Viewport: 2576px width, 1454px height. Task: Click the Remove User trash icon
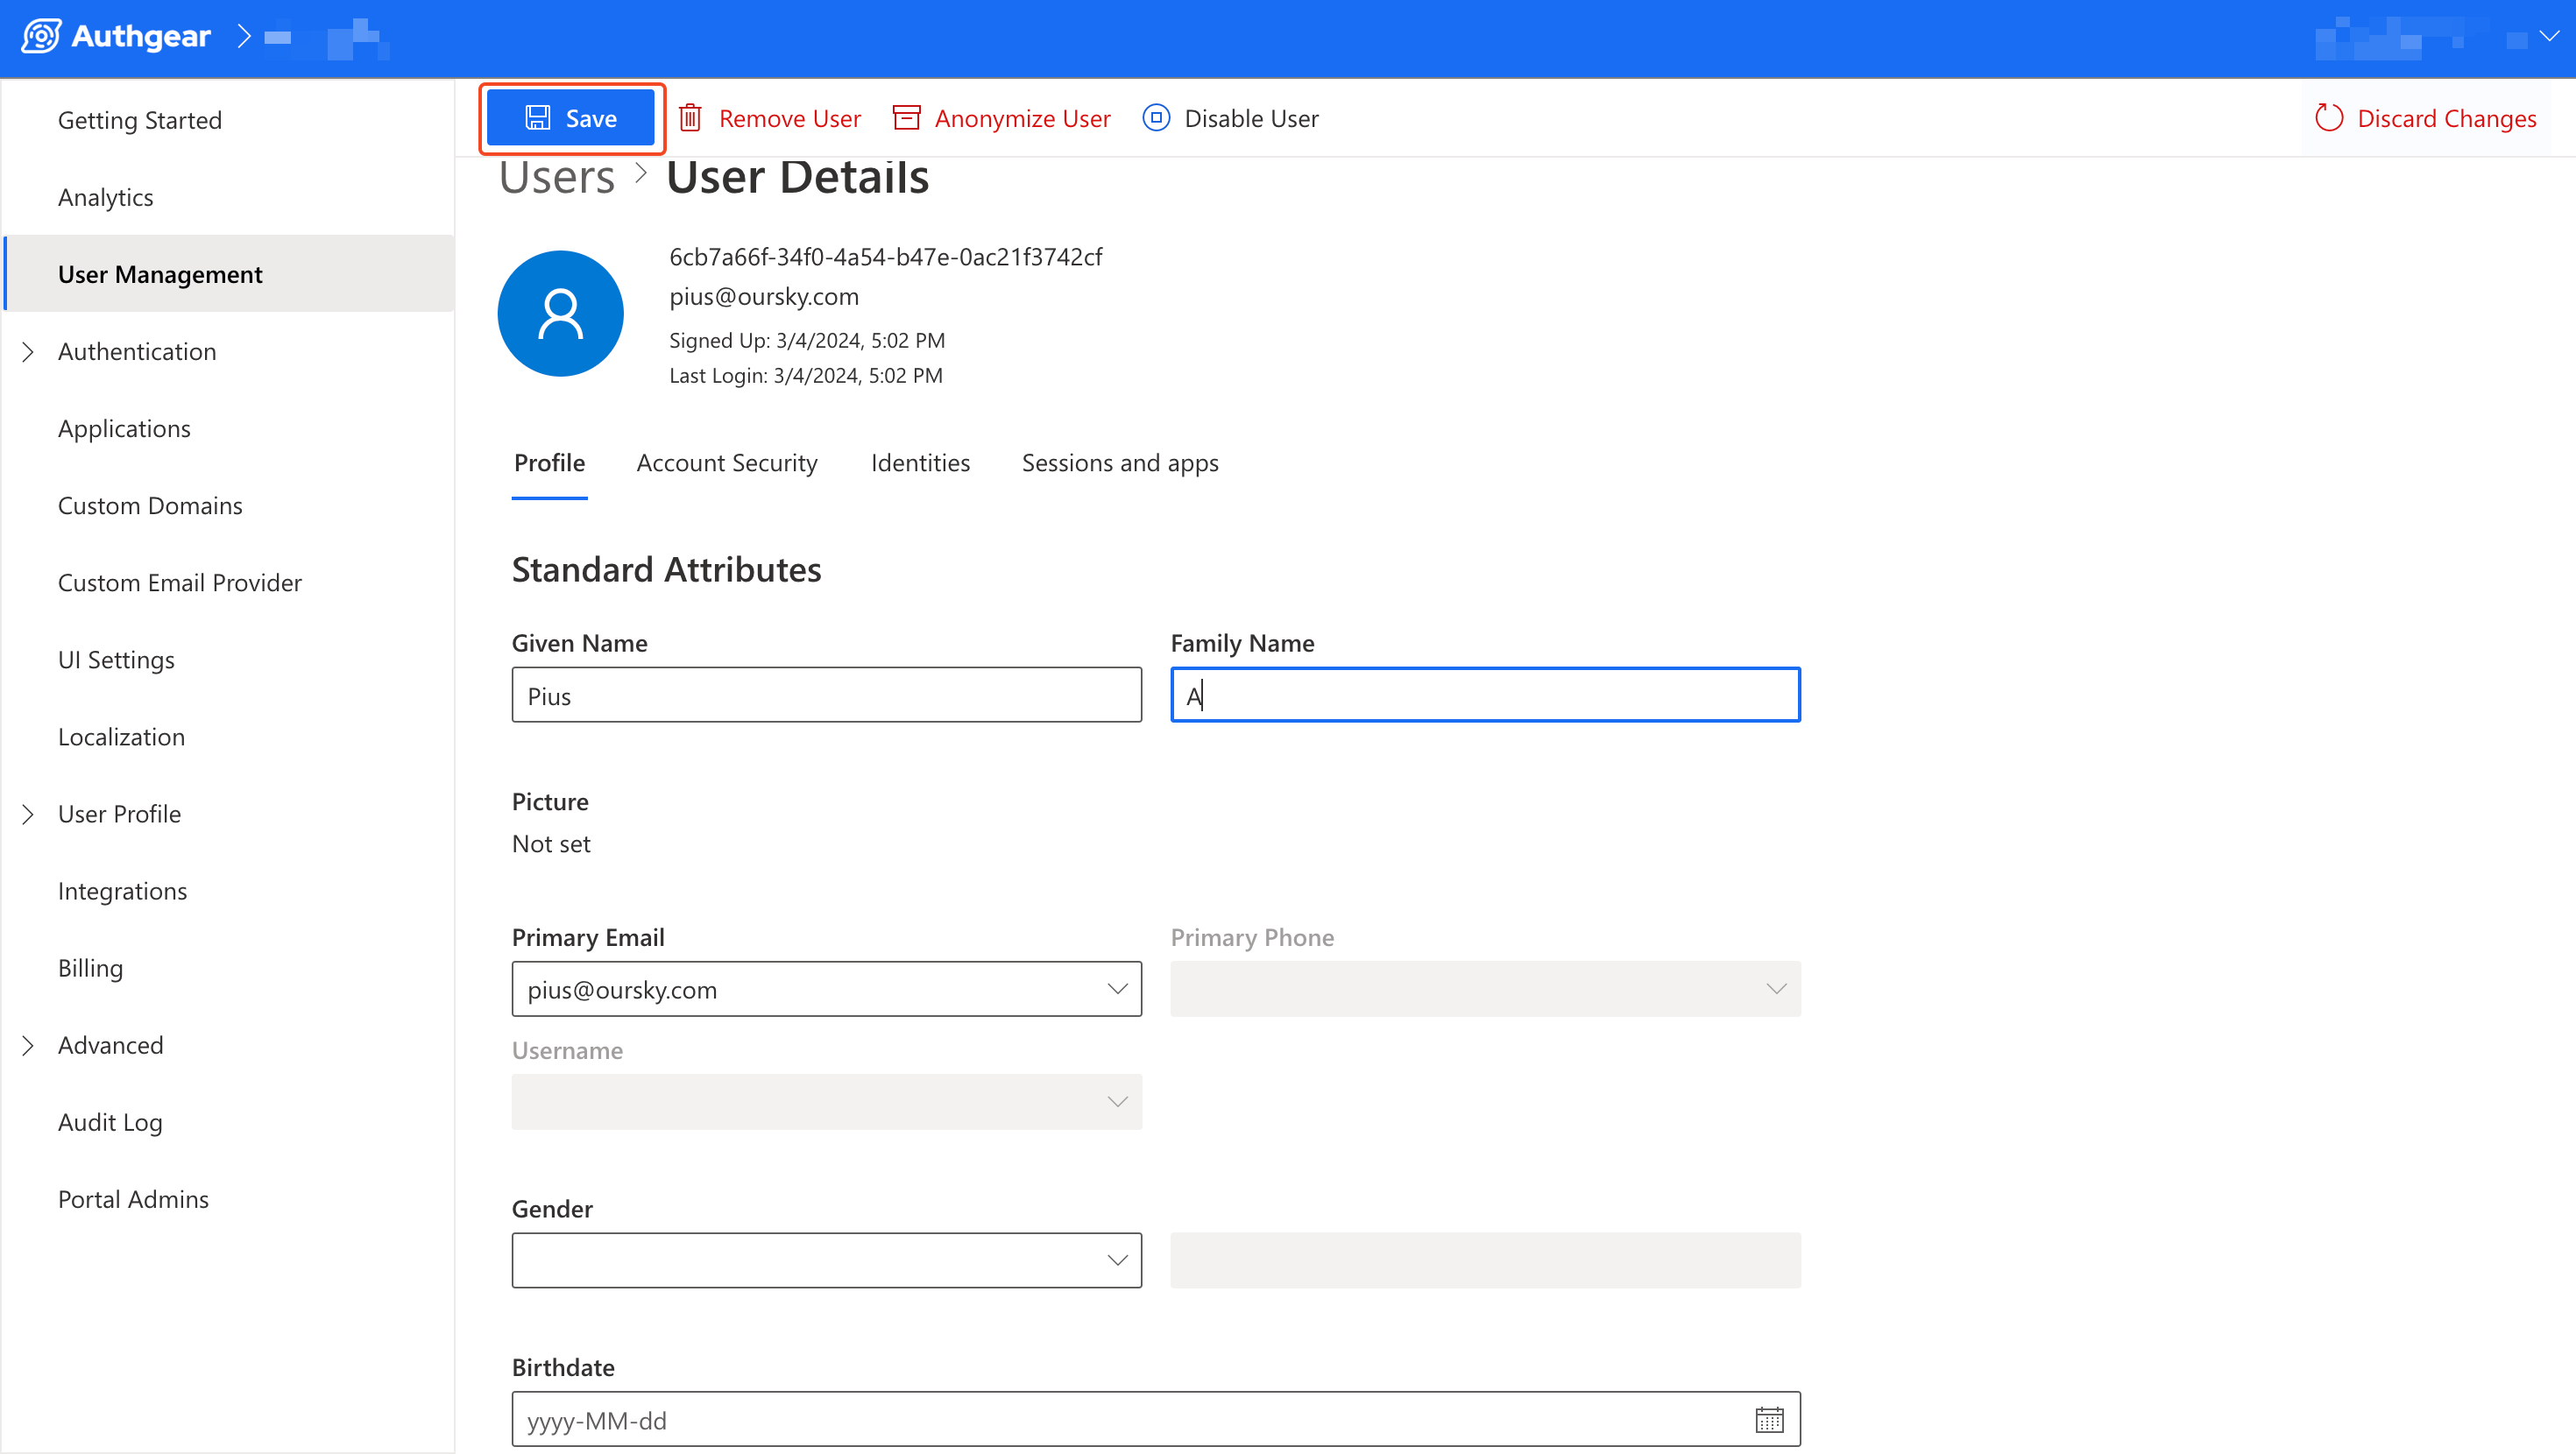coord(690,118)
